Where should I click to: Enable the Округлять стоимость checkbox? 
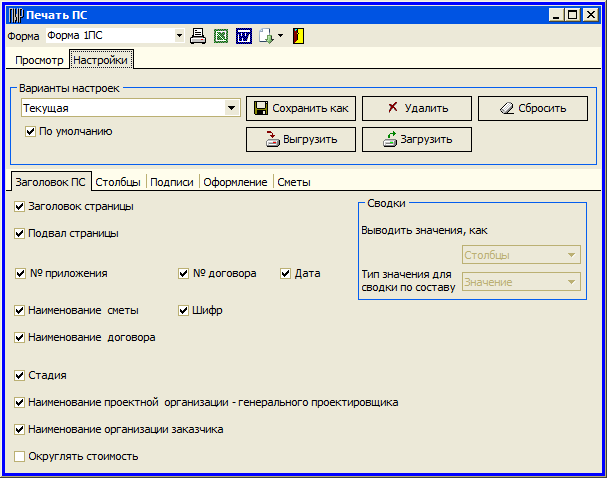[x=20, y=457]
